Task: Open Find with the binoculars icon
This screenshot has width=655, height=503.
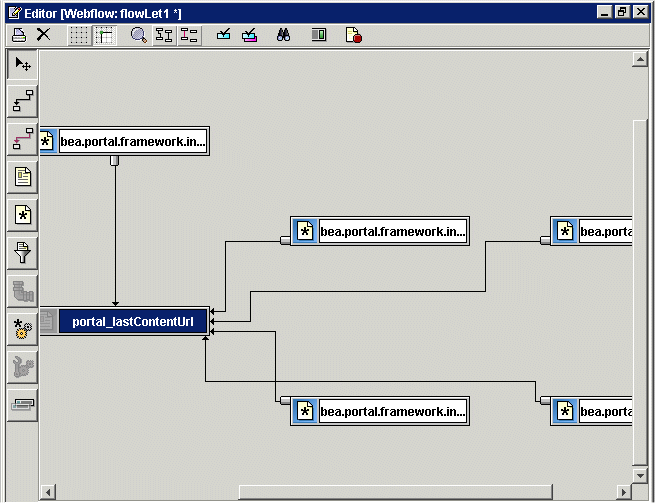Action: 283,35
